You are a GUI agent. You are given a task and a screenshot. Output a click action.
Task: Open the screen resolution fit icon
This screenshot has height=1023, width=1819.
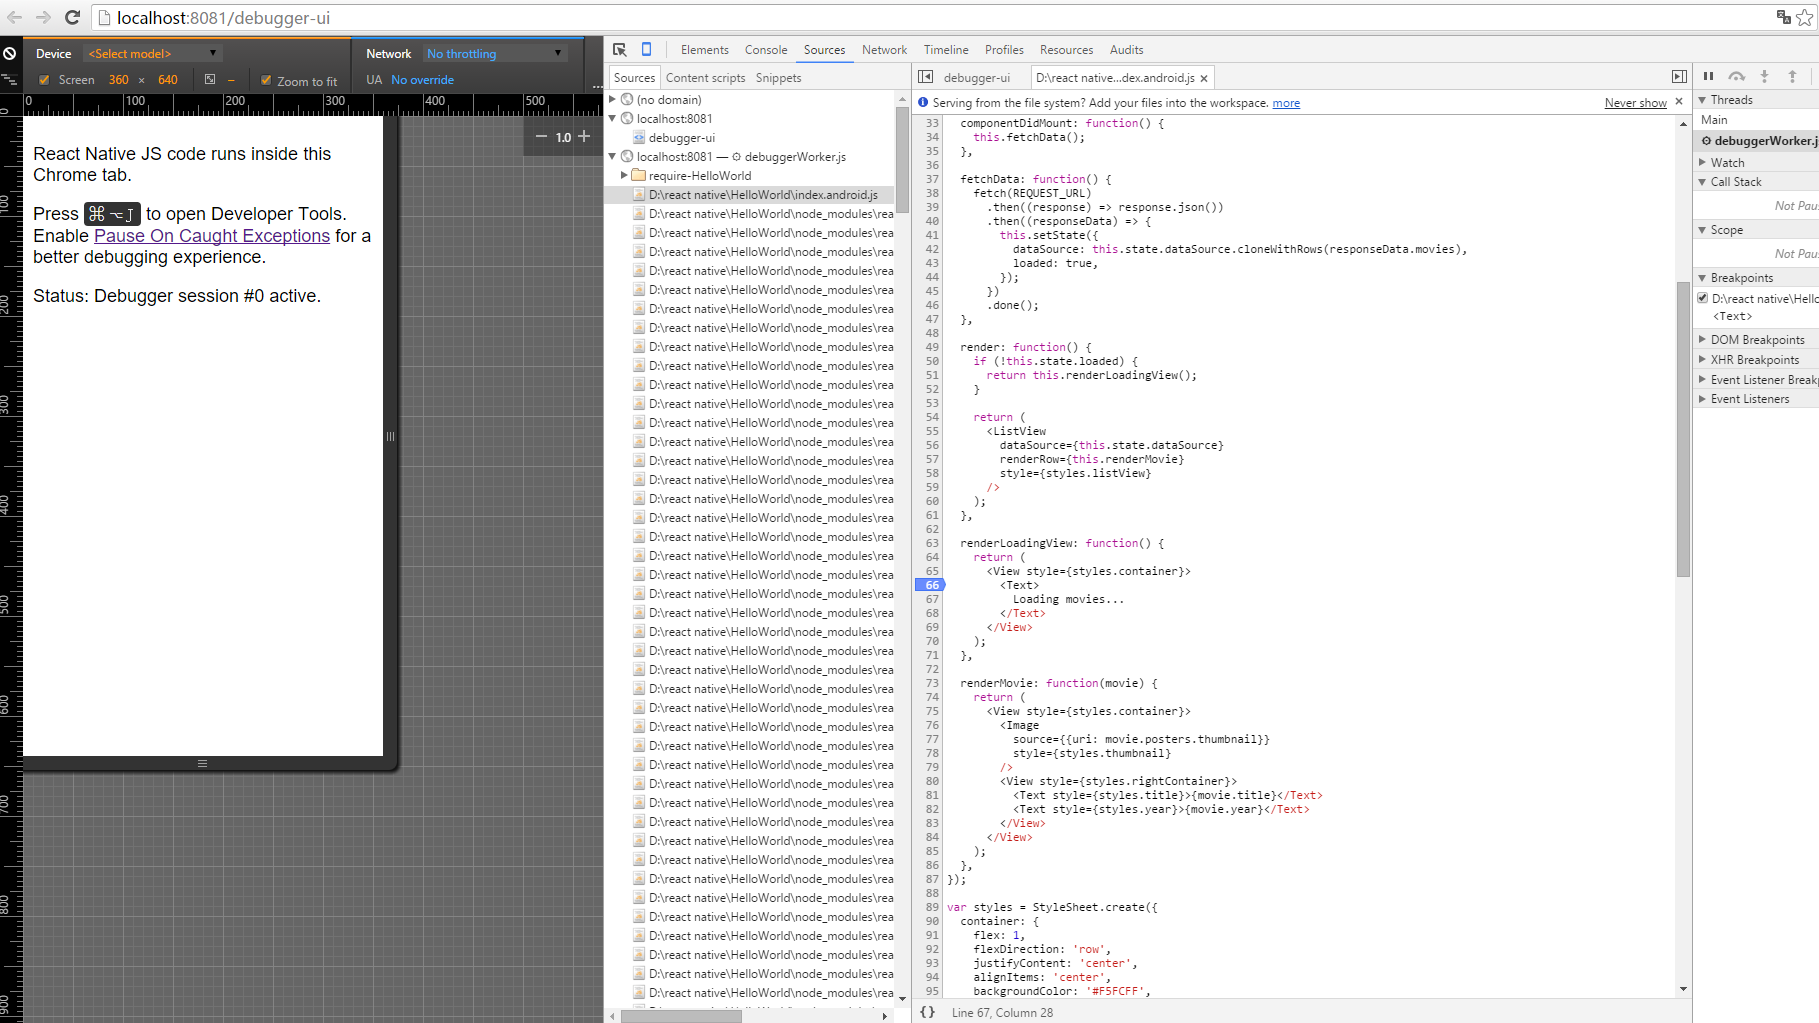coord(210,79)
